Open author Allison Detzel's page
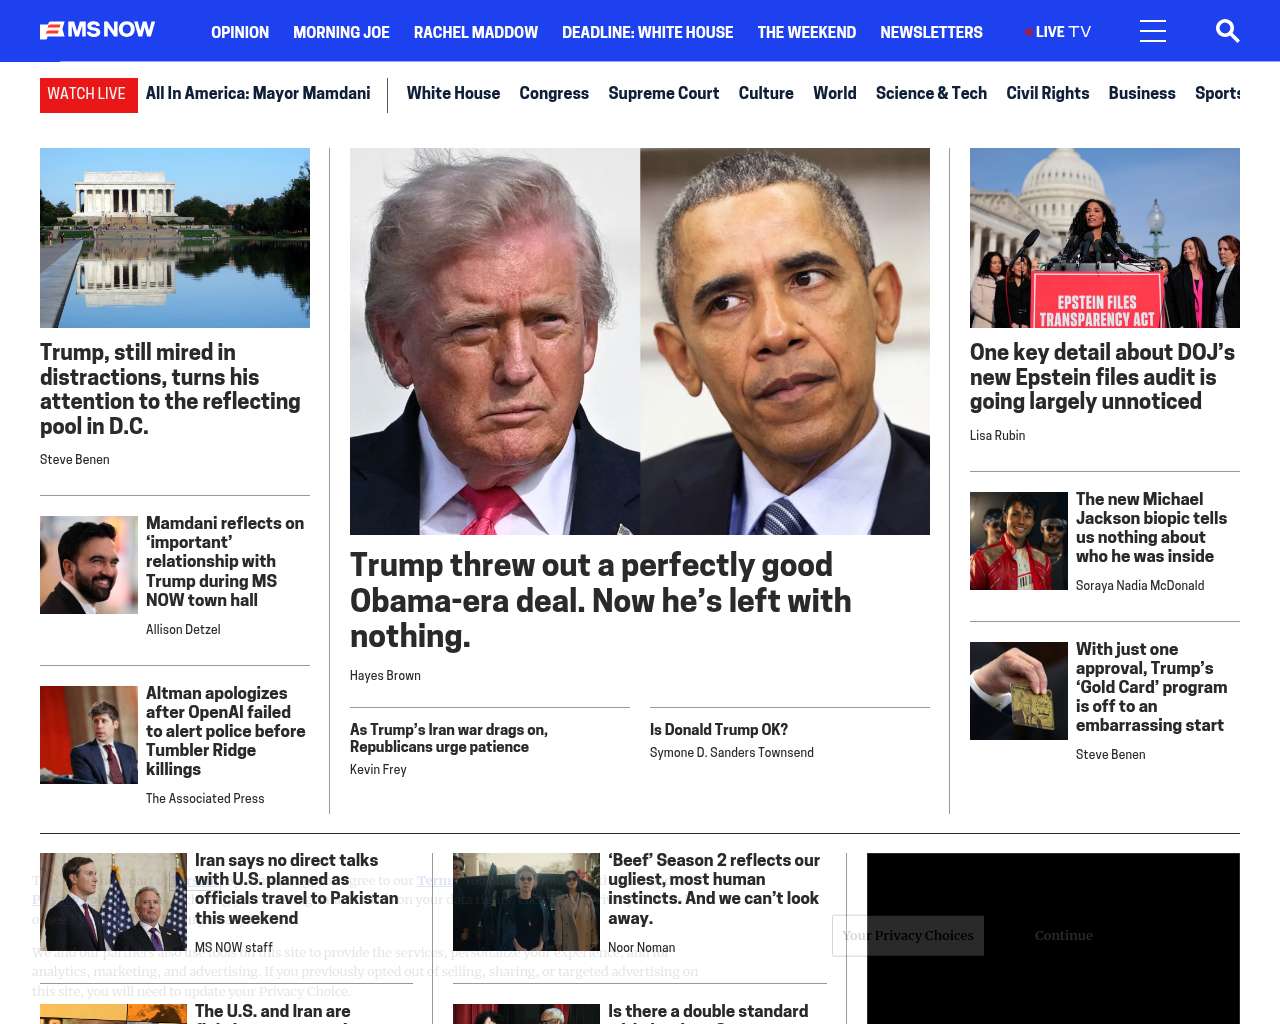Screen dimensions: 1280x1024 (183, 630)
